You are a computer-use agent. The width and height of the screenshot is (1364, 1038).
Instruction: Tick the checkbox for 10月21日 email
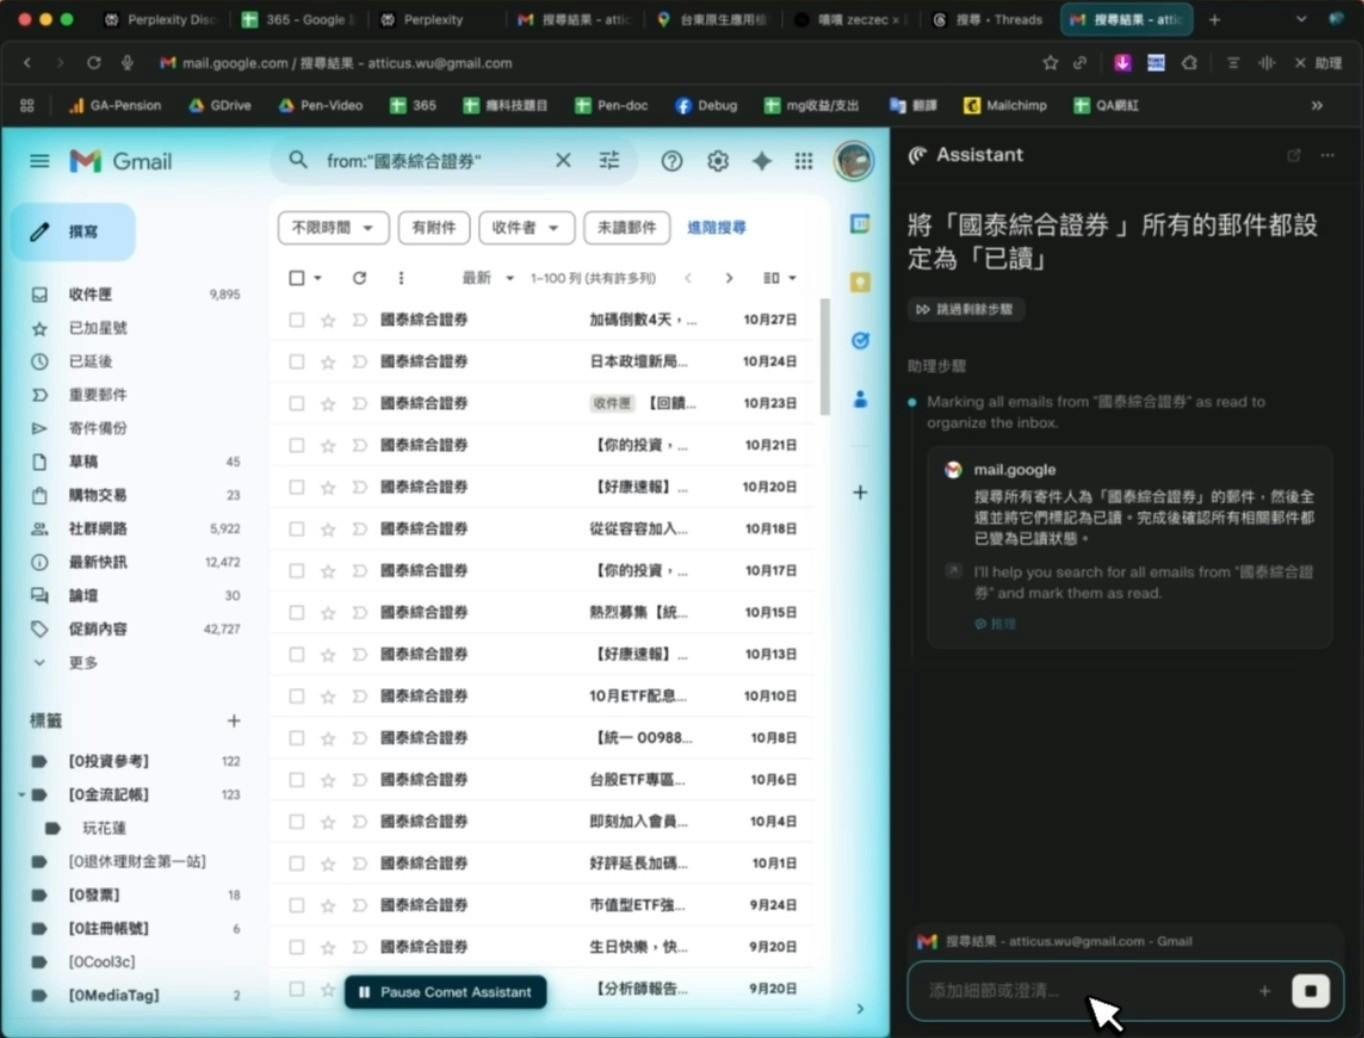click(297, 445)
